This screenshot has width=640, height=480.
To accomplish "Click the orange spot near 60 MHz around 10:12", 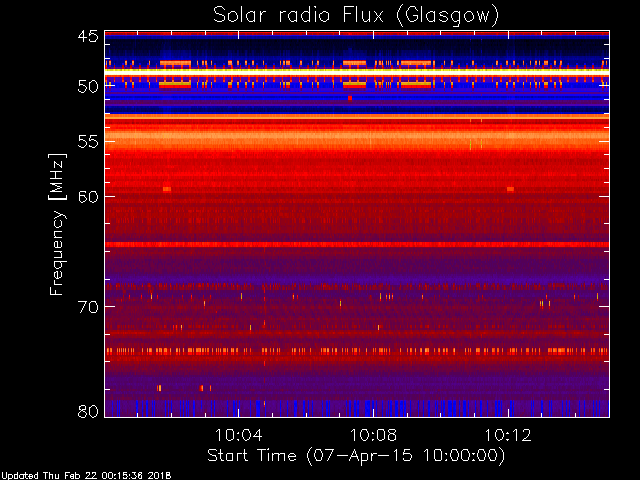I will pos(510,189).
